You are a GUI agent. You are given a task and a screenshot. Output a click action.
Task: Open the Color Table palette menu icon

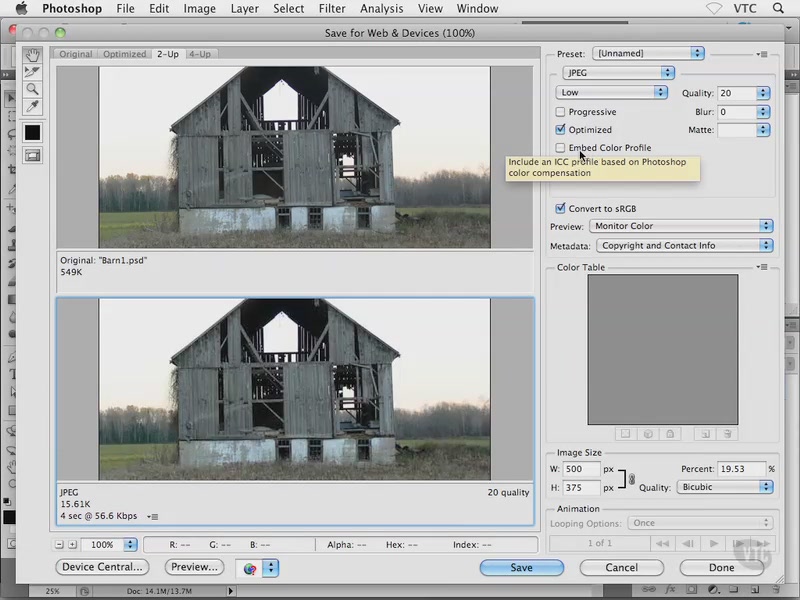762,267
